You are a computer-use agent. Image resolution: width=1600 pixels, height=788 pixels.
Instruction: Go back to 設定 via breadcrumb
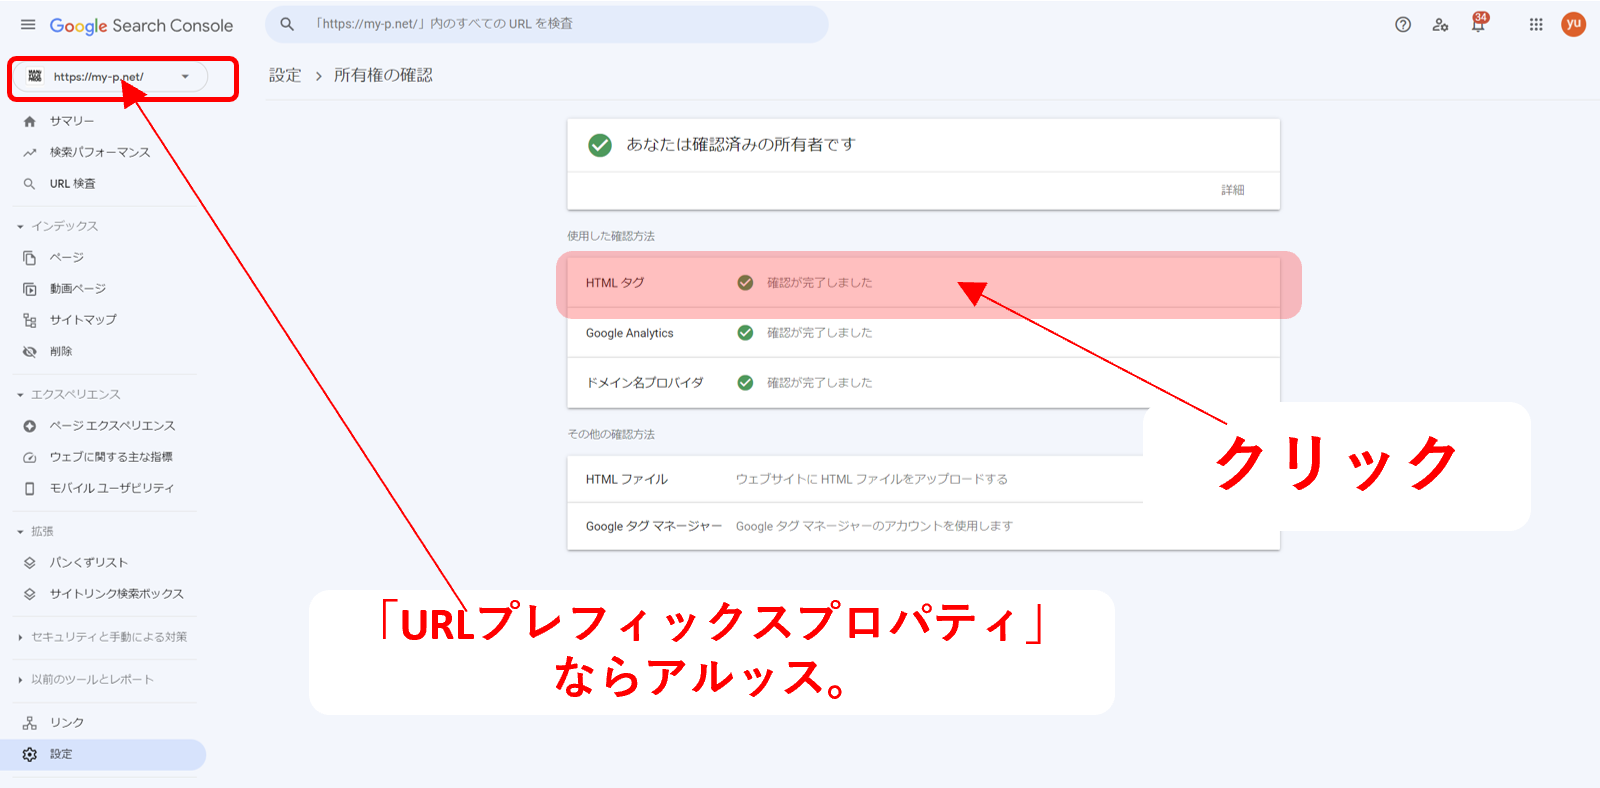click(x=285, y=75)
